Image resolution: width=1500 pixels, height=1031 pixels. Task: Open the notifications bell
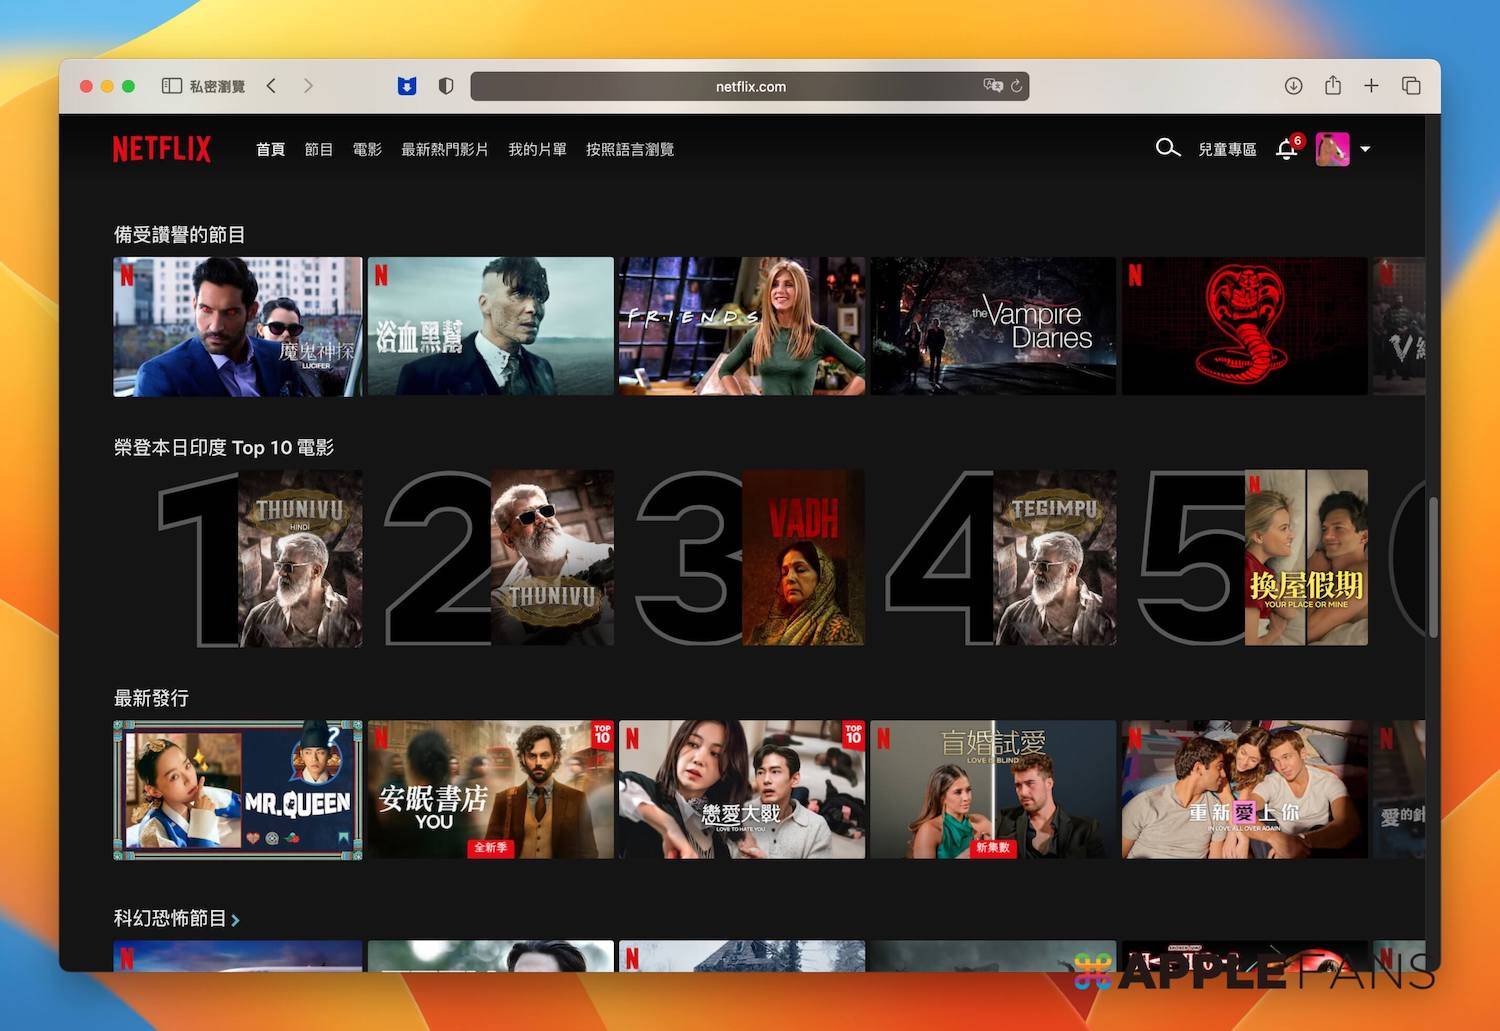click(x=1287, y=149)
